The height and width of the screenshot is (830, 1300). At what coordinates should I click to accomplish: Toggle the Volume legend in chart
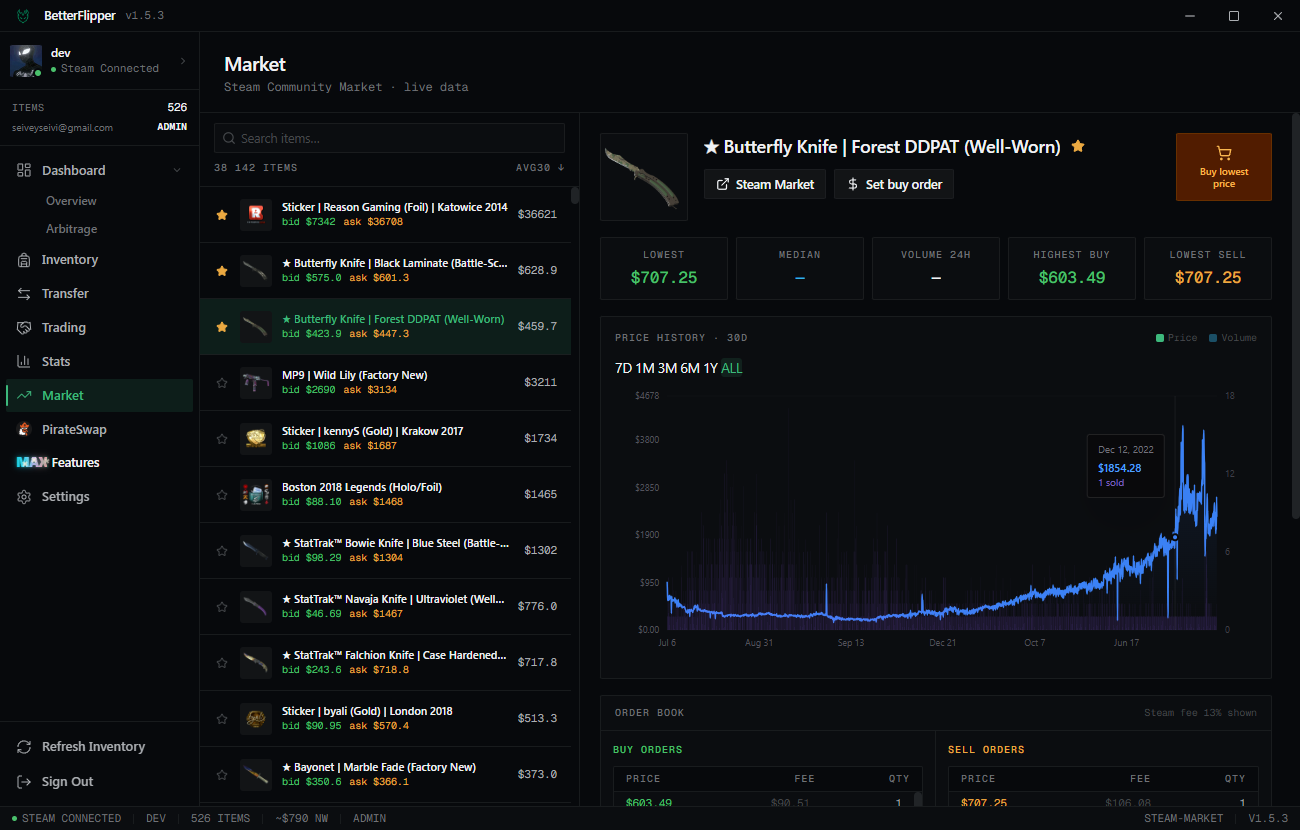[x=1232, y=338]
